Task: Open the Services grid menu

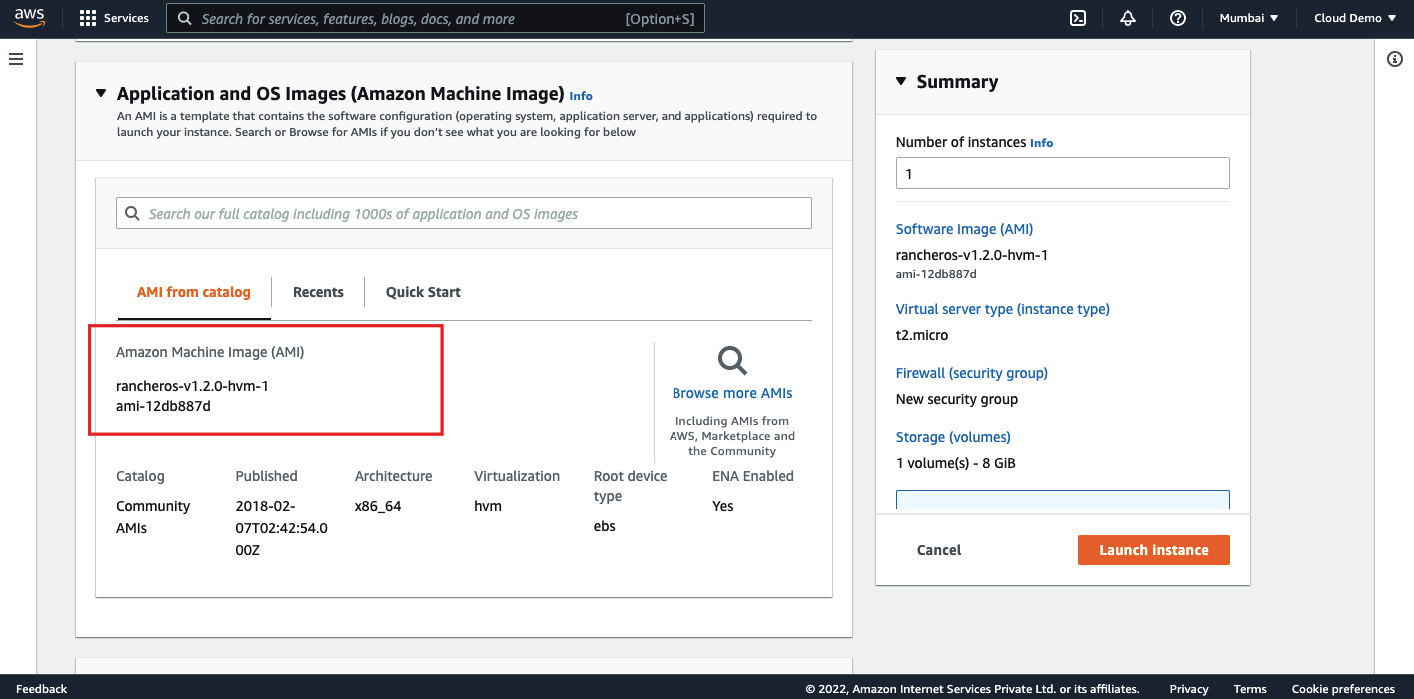Action: tap(114, 18)
